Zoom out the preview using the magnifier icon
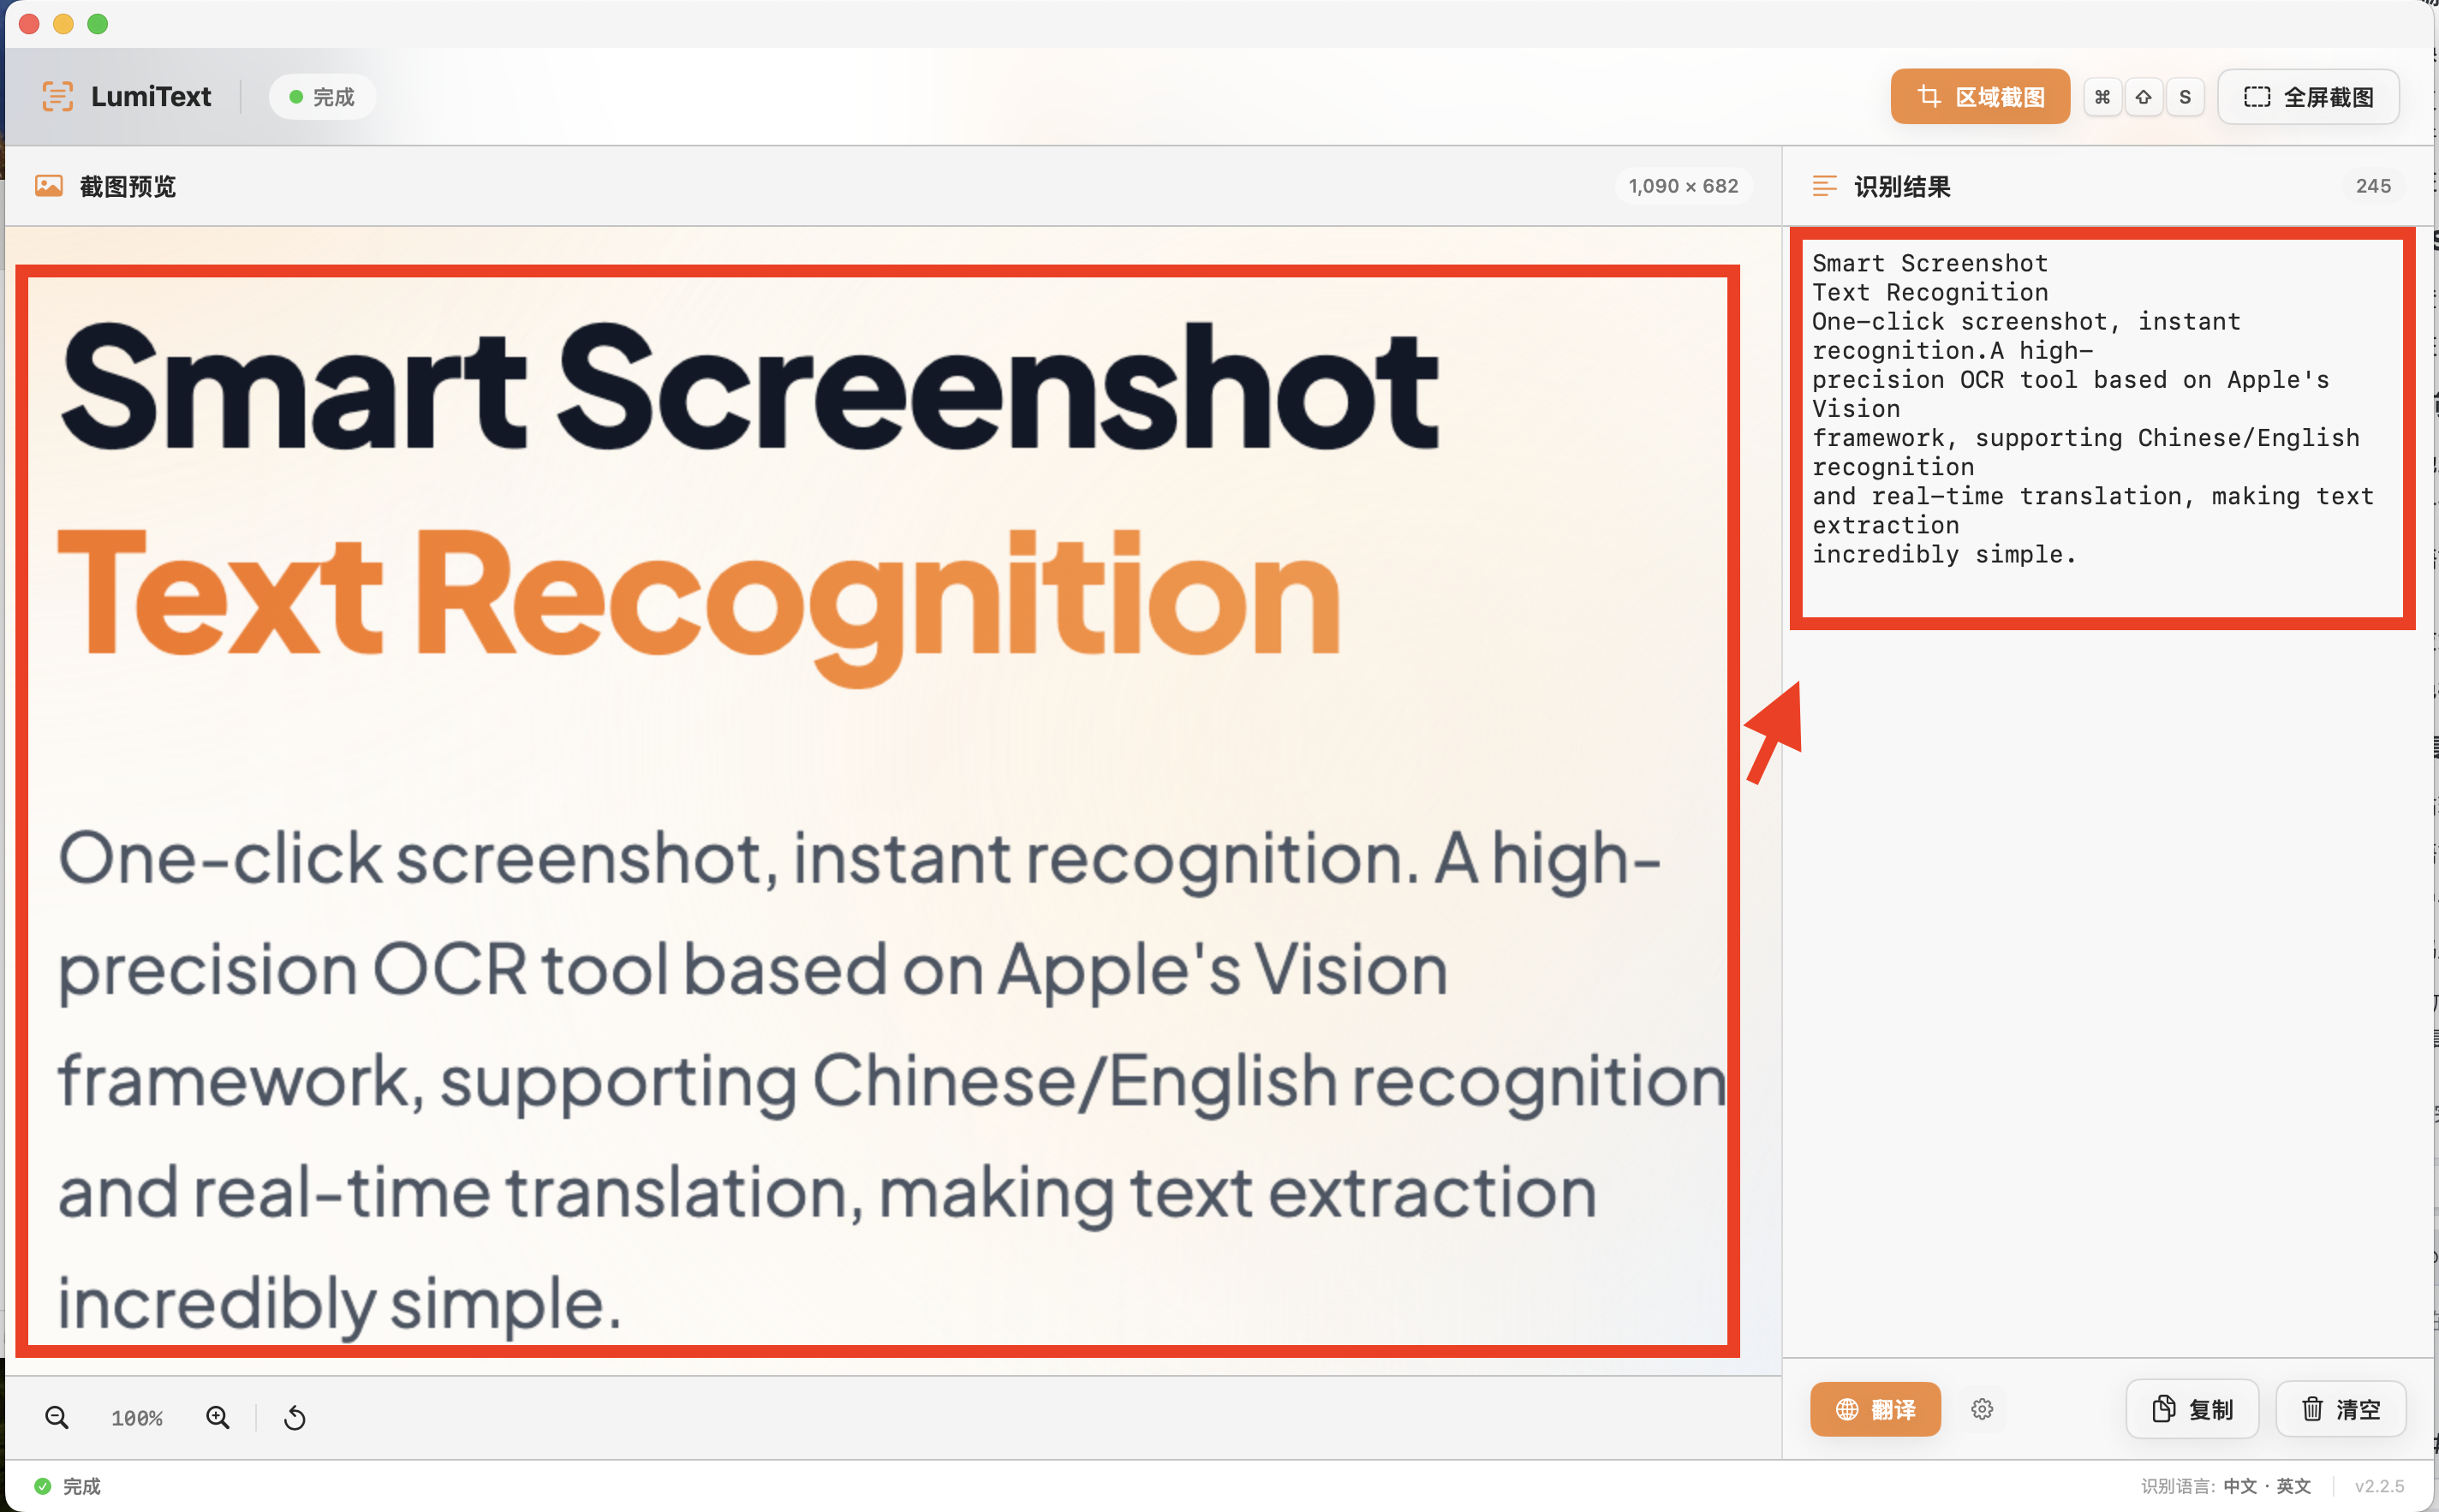This screenshot has height=1512, width=2439. click(x=57, y=1417)
